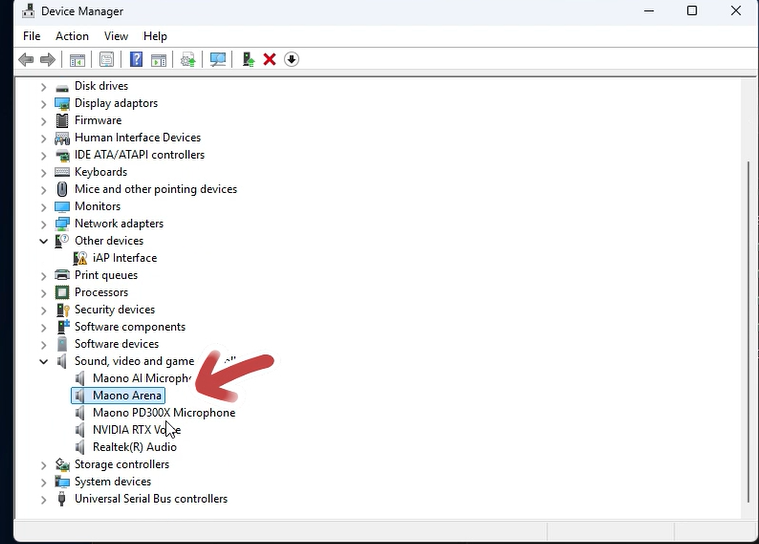The width and height of the screenshot is (759, 544).
Task: Expand the Network adapters node
Action: pyautogui.click(x=44, y=224)
